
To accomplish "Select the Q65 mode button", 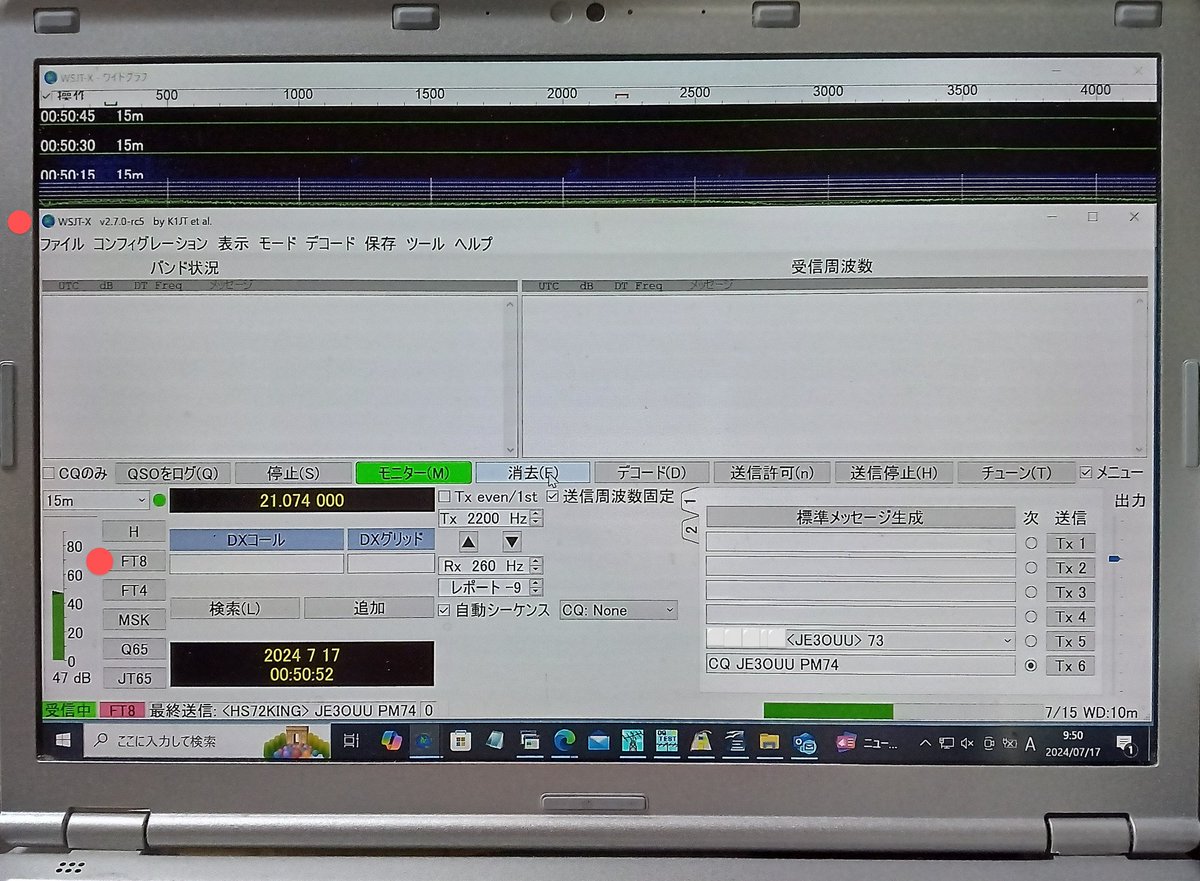I will tap(134, 649).
